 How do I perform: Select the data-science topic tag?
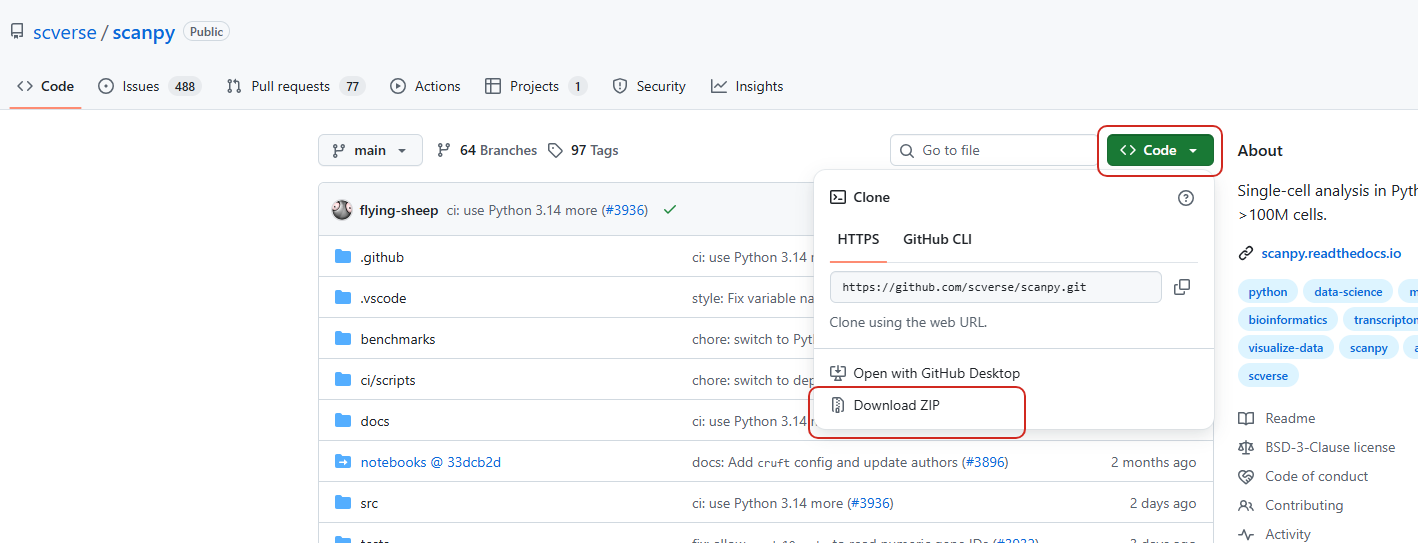(x=1348, y=292)
